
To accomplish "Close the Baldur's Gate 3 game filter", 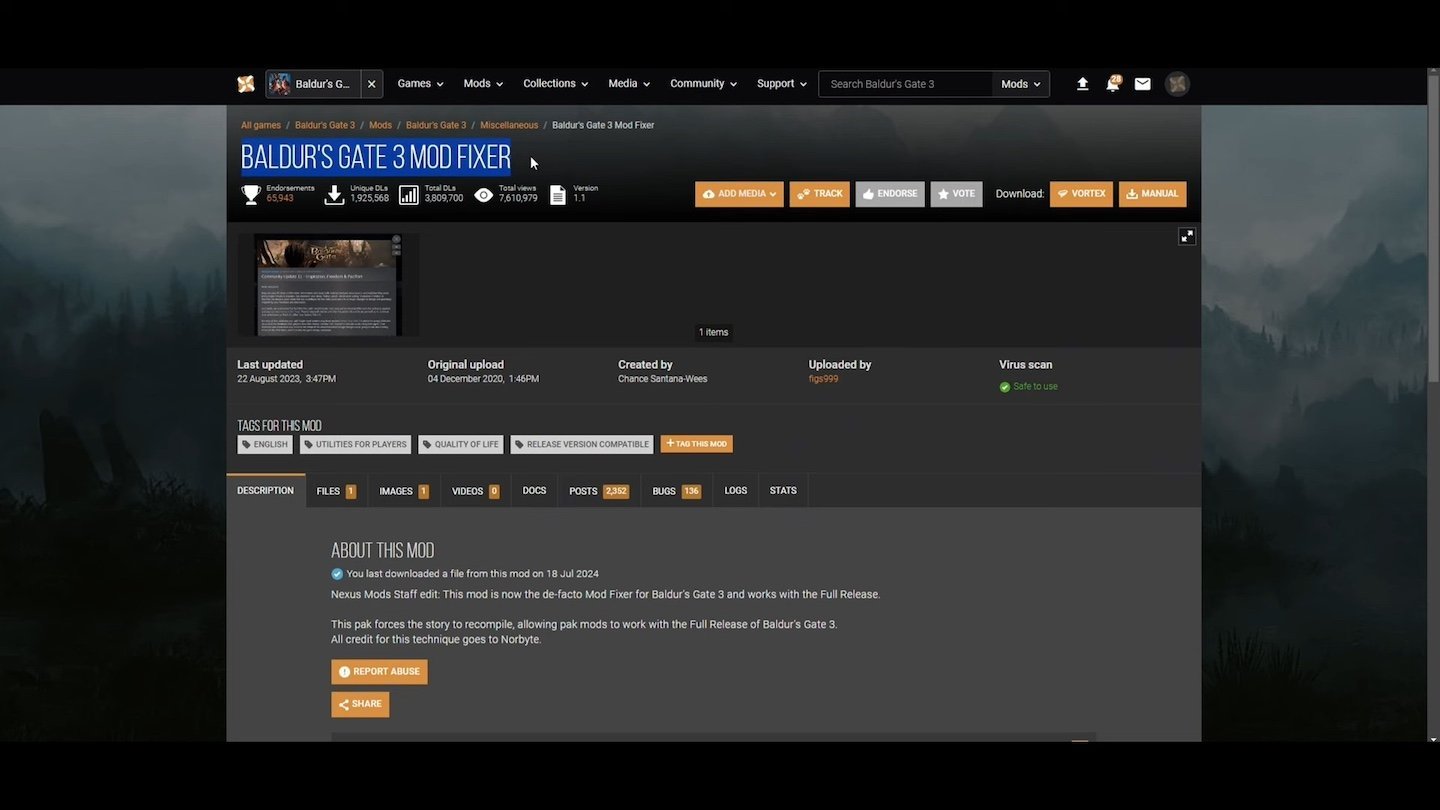I will [371, 84].
